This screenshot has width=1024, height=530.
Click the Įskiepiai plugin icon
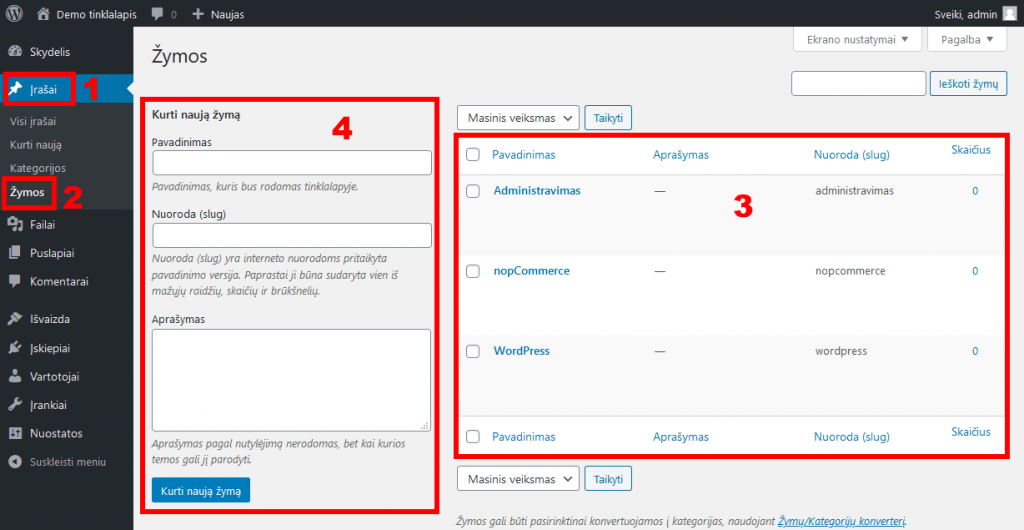click(x=16, y=348)
